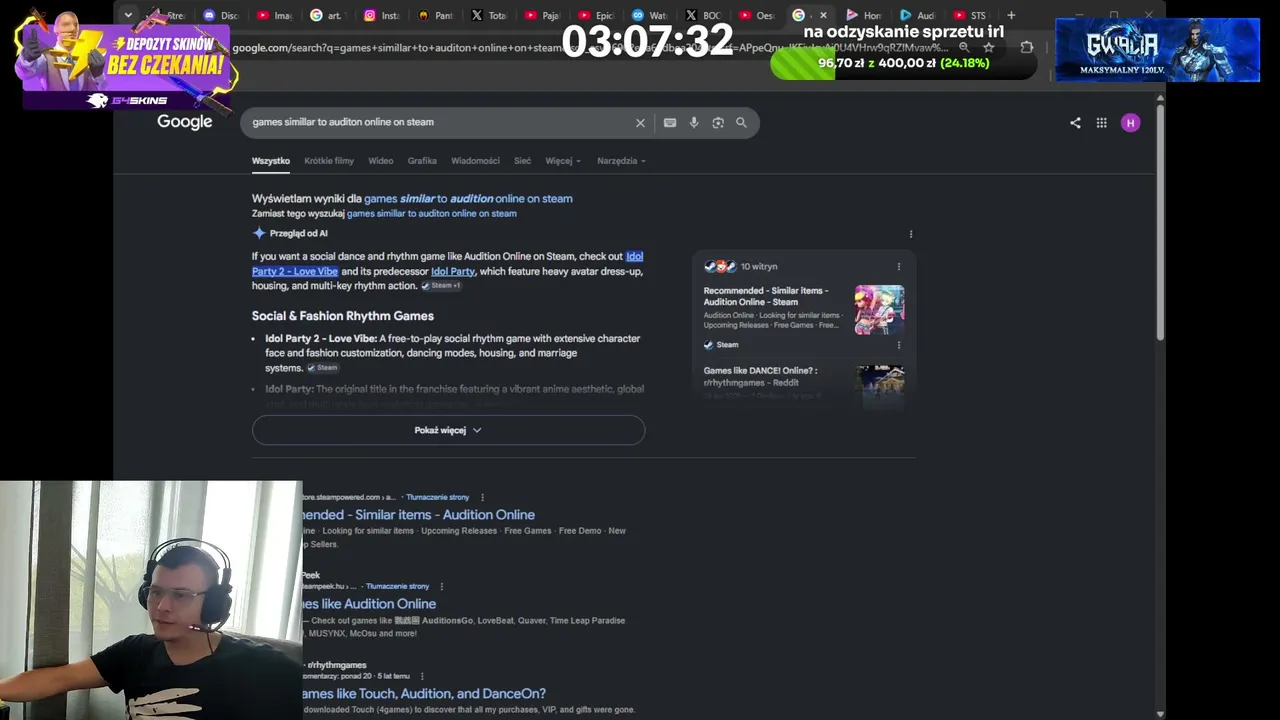Close the active Google search tab
Viewport: 1280px width, 720px height.
(x=823, y=15)
